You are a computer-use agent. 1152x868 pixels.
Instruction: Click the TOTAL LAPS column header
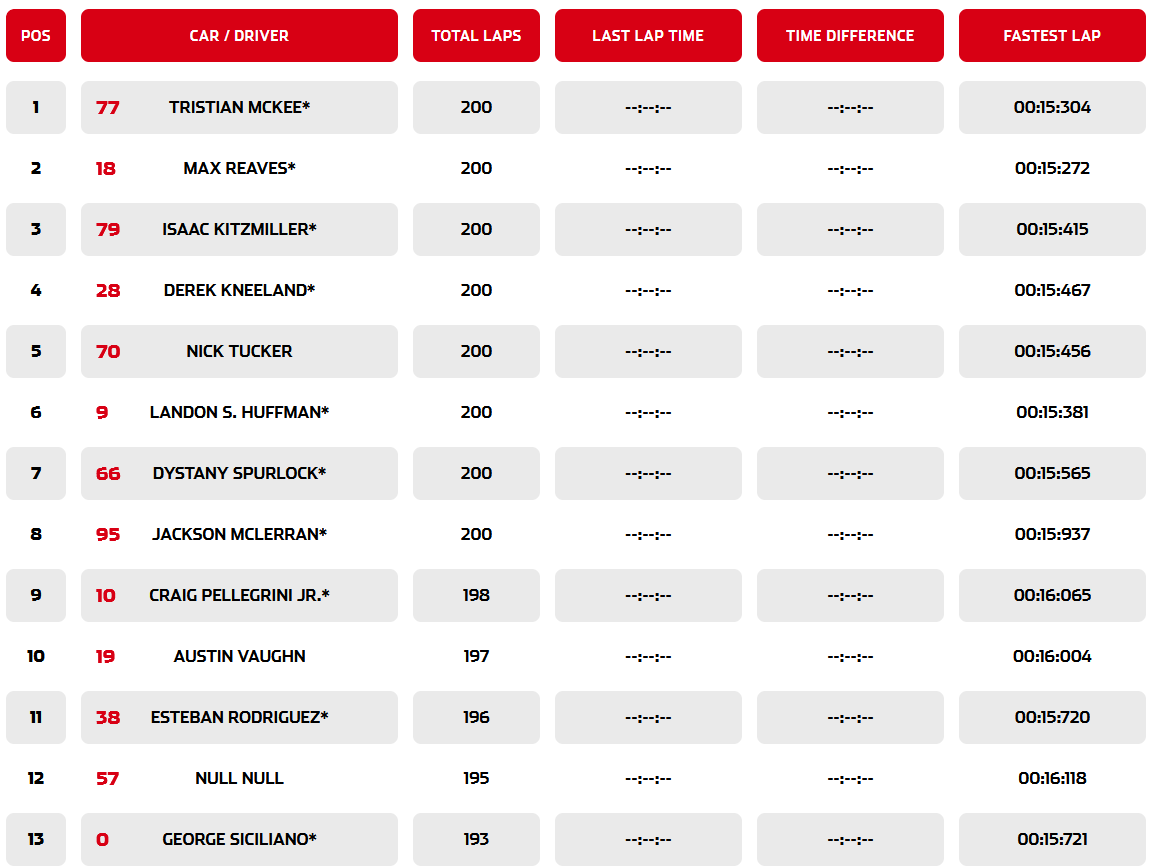click(x=476, y=36)
